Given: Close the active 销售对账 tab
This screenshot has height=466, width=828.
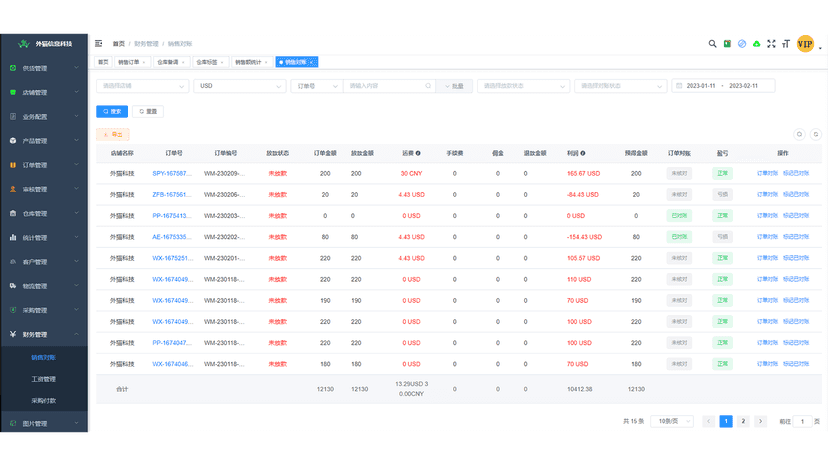Looking at the screenshot, I should [x=312, y=62].
